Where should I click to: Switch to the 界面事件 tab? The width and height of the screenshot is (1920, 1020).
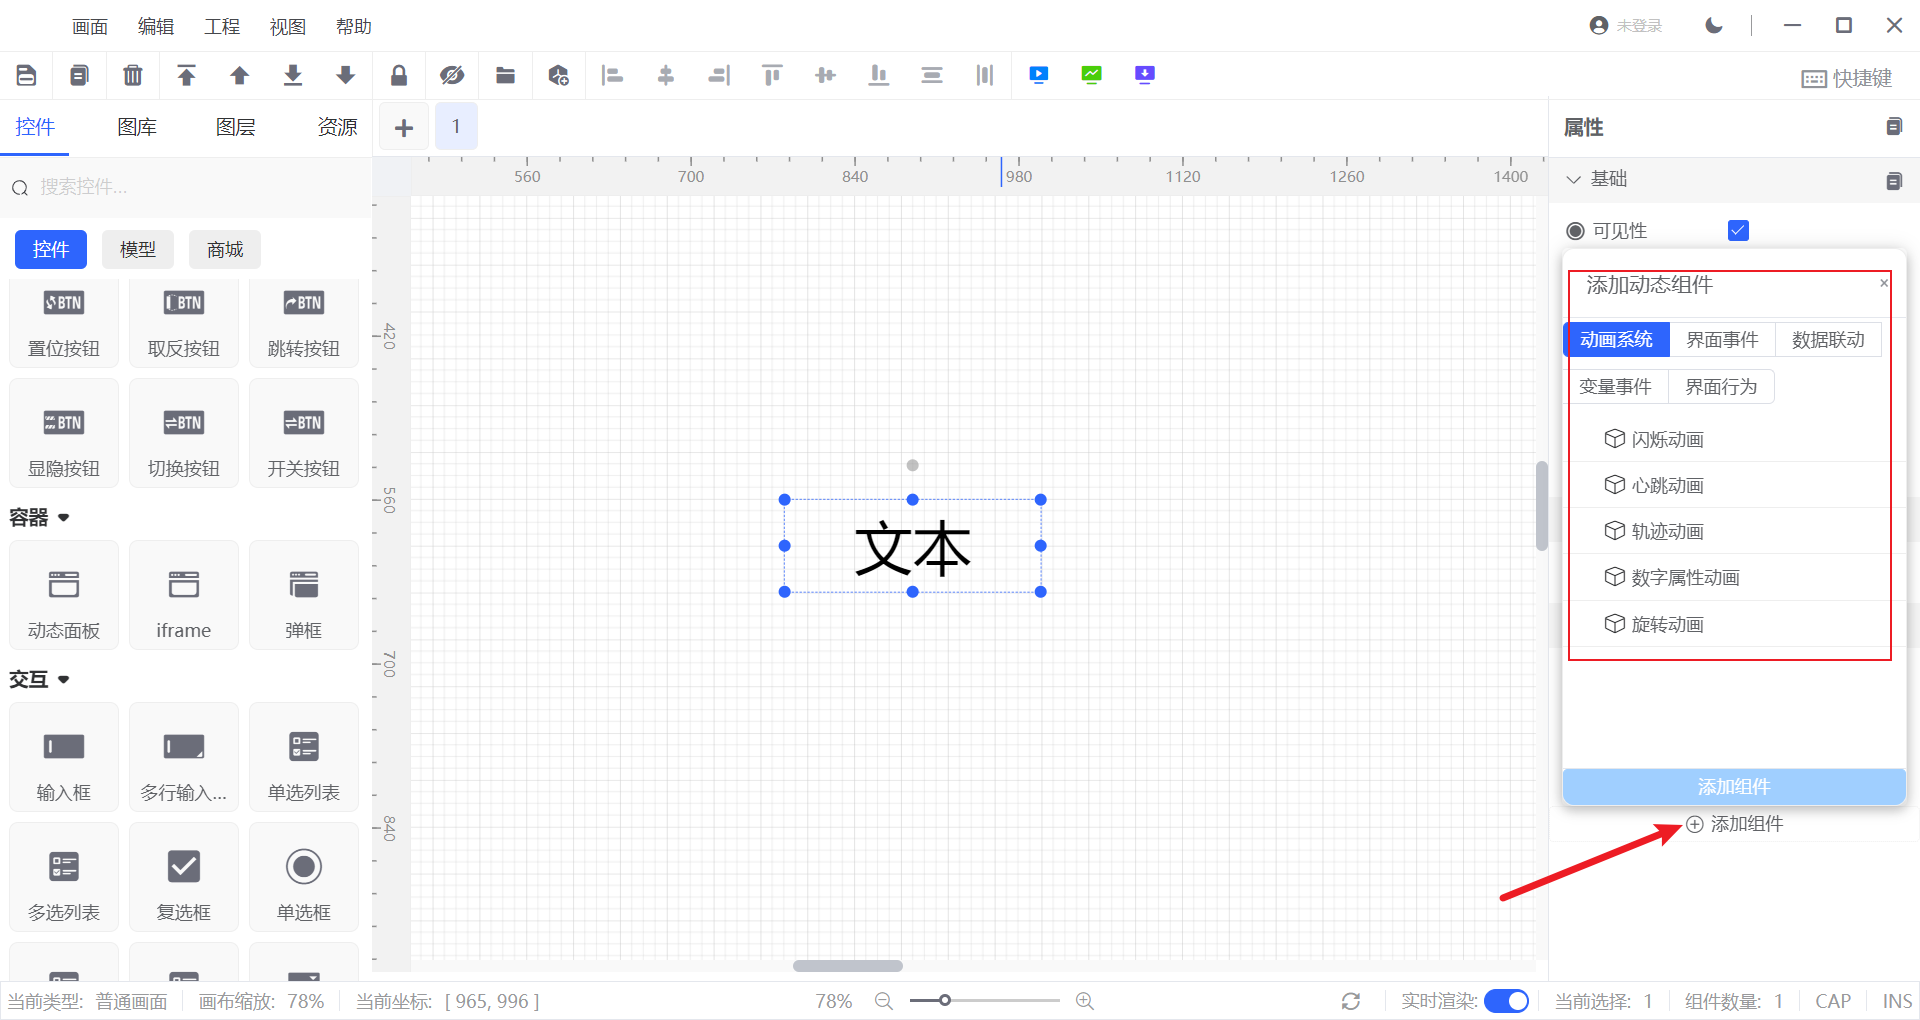[1722, 340]
